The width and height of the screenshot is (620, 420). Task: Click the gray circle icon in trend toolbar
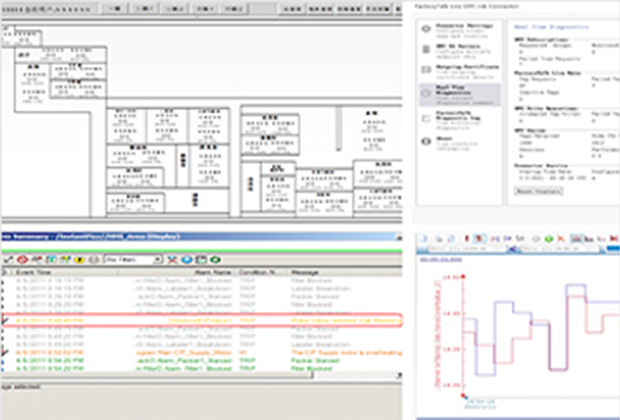pyautogui.click(x=536, y=238)
